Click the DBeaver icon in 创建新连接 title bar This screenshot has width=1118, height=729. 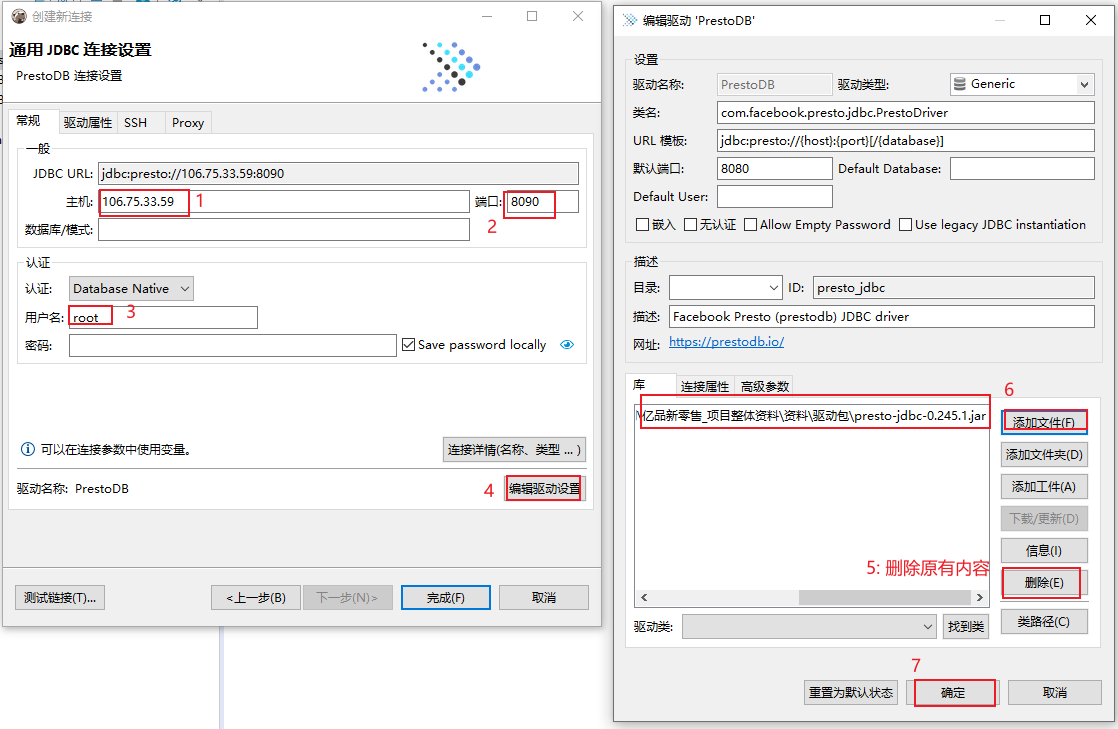coord(19,16)
